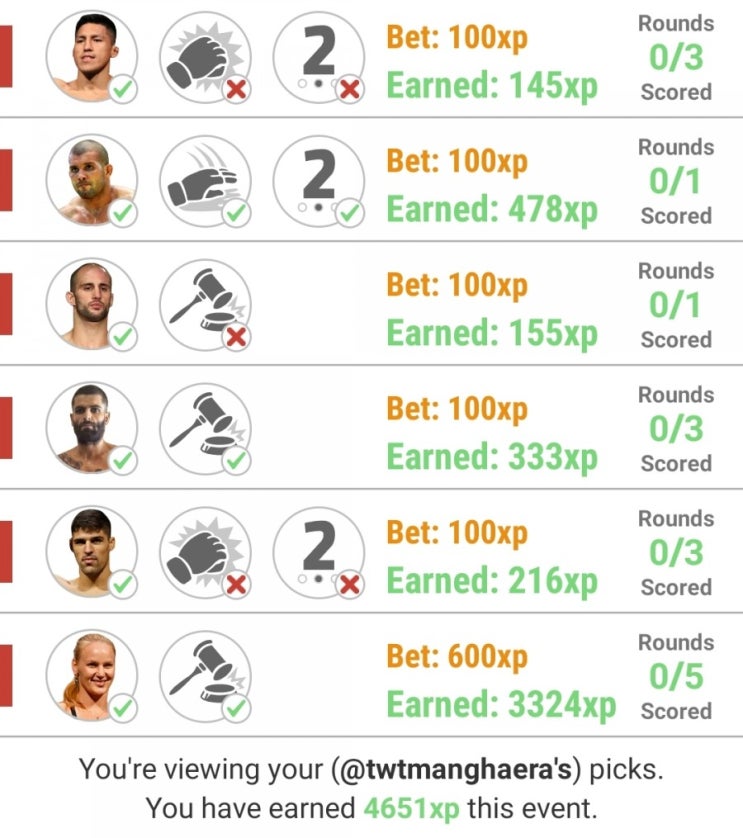The height and width of the screenshot is (838, 743).
Task: Select round 2 pick in the 145xp row
Action: click(319, 57)
